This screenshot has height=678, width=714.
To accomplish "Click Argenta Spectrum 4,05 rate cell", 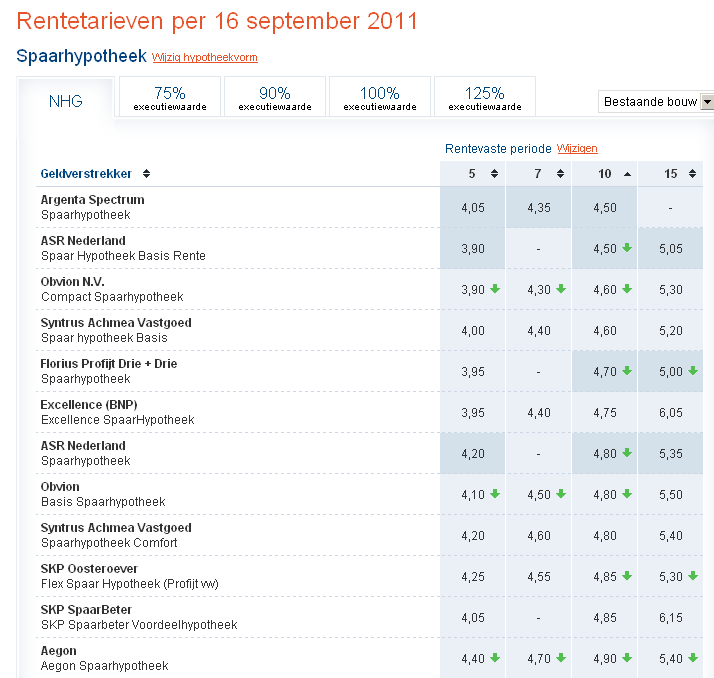I will pos(473,208).
